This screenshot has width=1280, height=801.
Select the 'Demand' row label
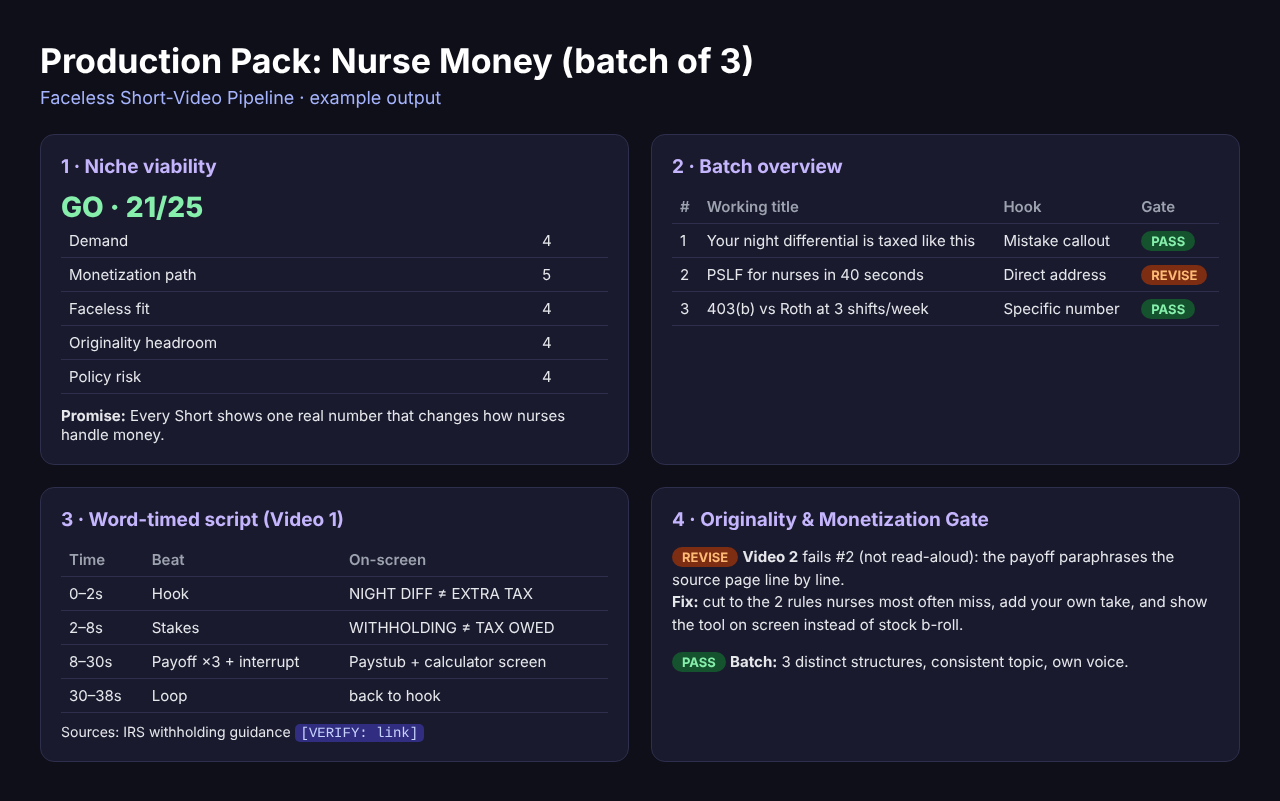click(x=98, y=241)
